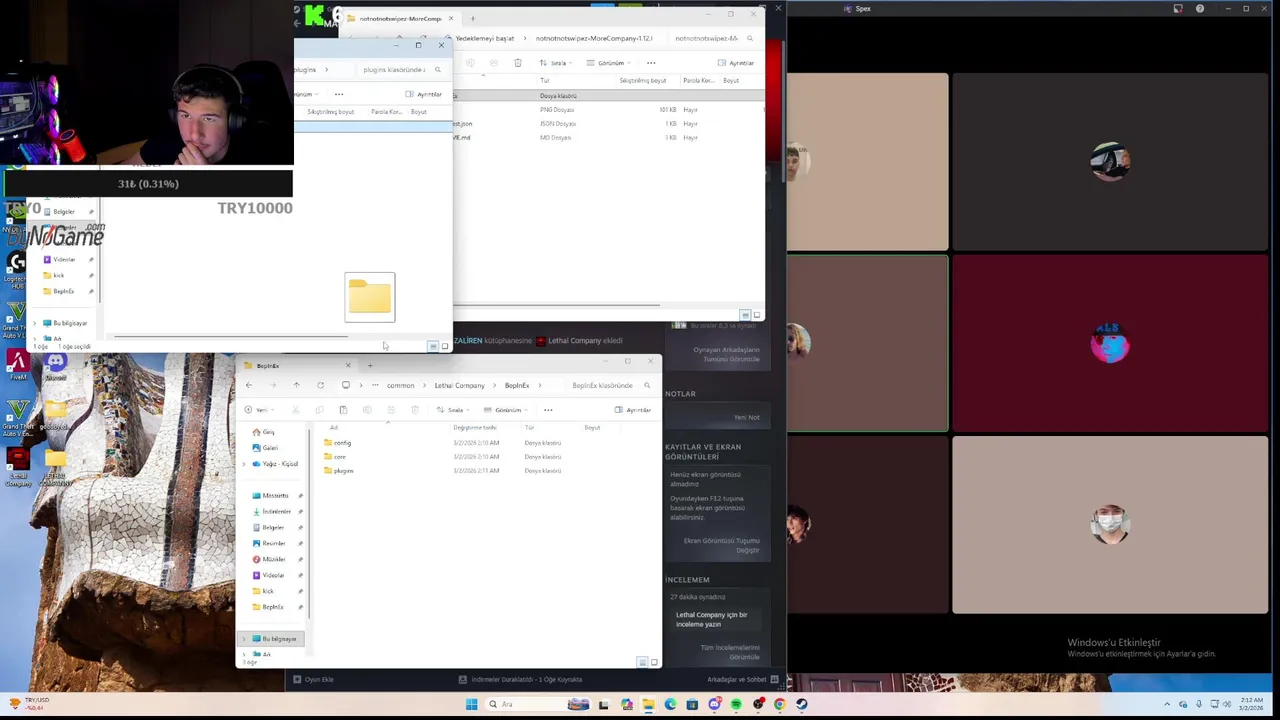Open Windows Start menu

click(471, 704)
